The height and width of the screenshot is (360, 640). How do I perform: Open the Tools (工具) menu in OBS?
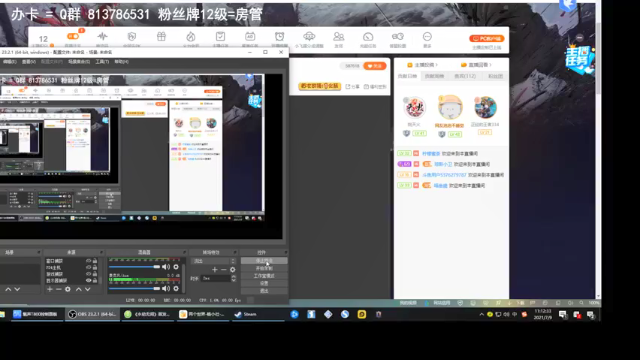click(x=102, y=62)
